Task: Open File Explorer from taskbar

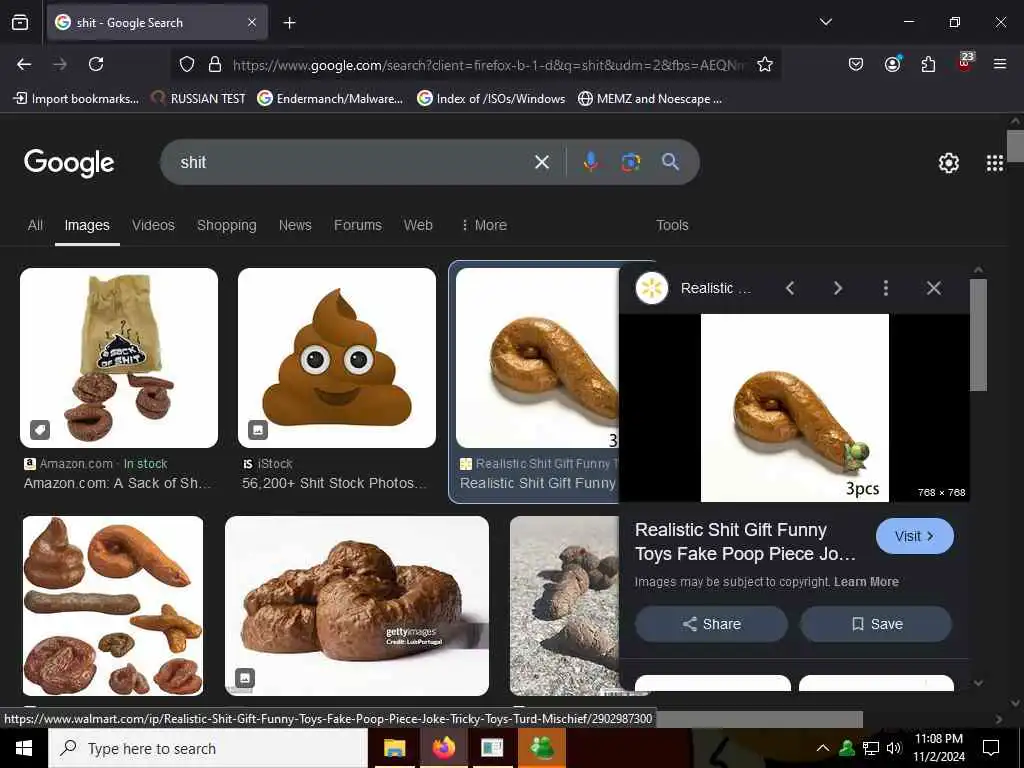Action: pyautogui.click(x=394, y=748)
